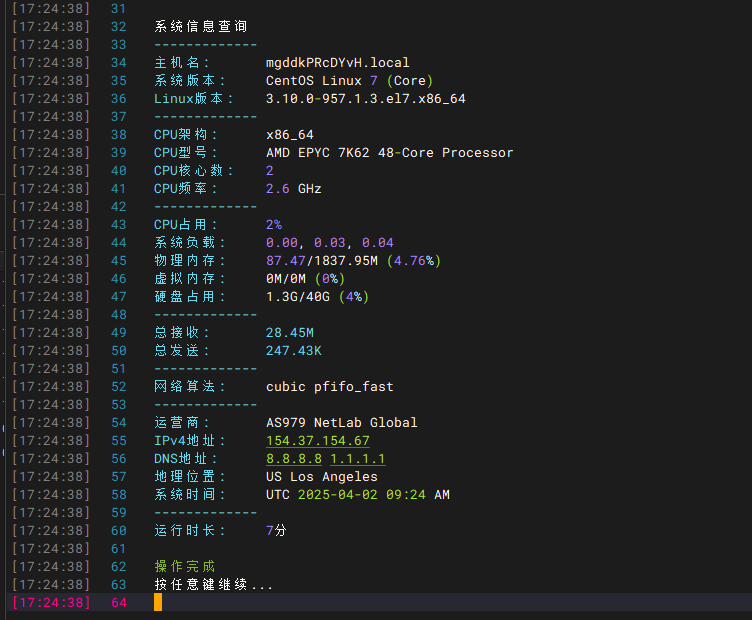Click the 系统信息查询 heading

click(201, 27)
